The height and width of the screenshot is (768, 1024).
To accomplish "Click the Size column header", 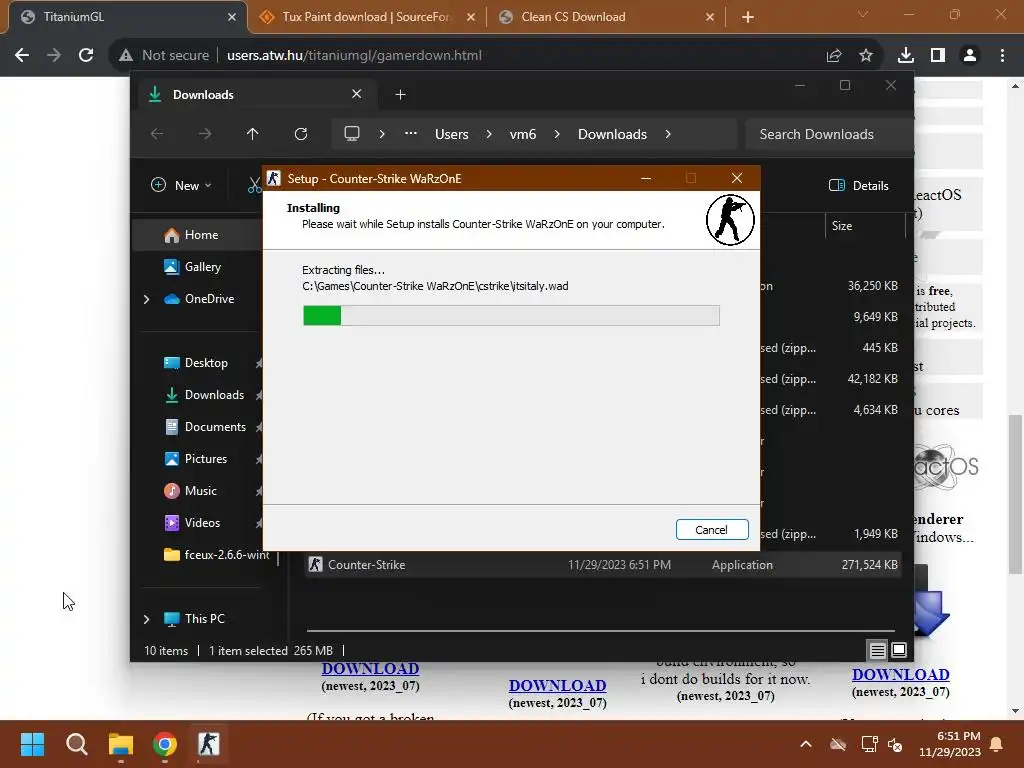I will (x=864, y=226).
